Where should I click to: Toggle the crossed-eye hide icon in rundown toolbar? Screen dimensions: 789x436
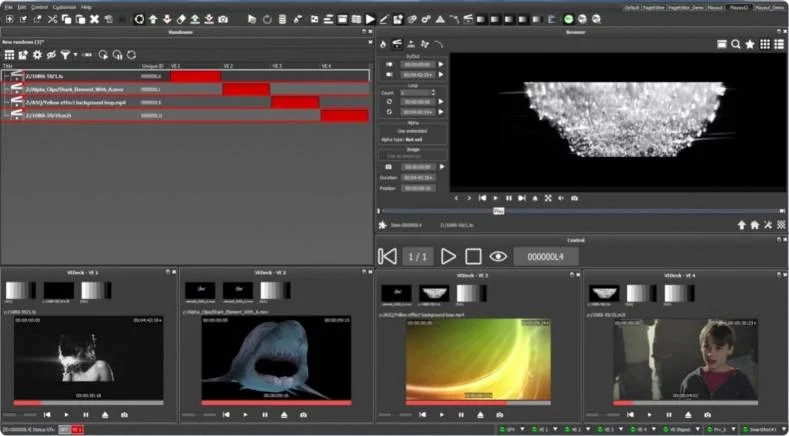(51, 55)
